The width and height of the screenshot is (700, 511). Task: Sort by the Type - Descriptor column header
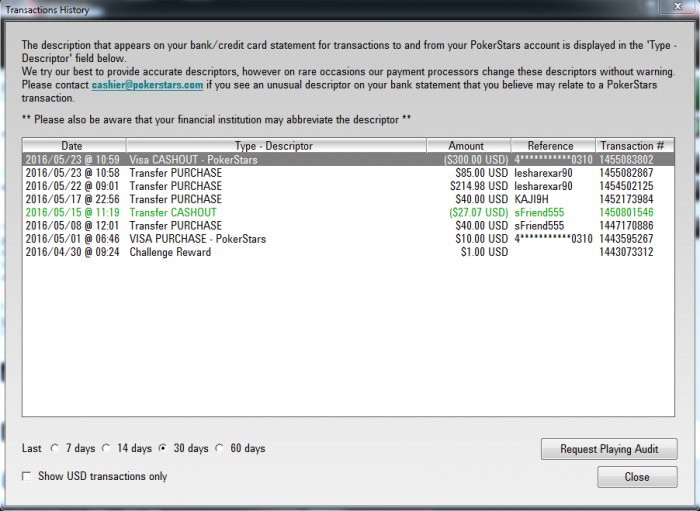[x=276, y=145]
